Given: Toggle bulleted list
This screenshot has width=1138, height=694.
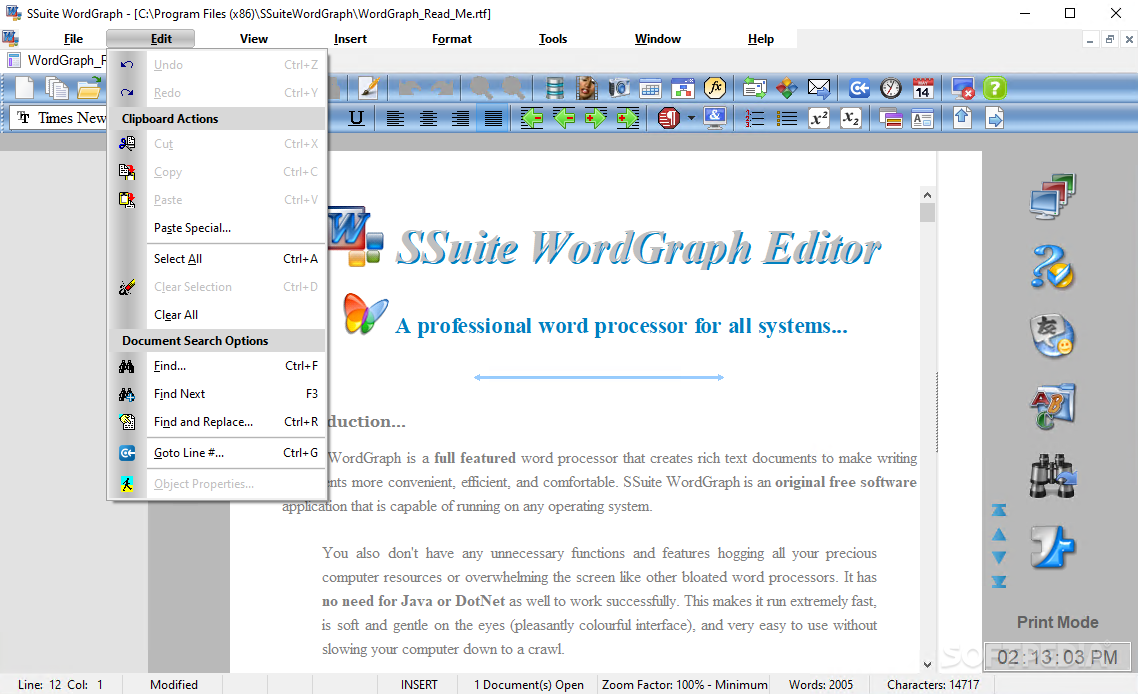Looking at the screenshot, I should tap(787, 118).
